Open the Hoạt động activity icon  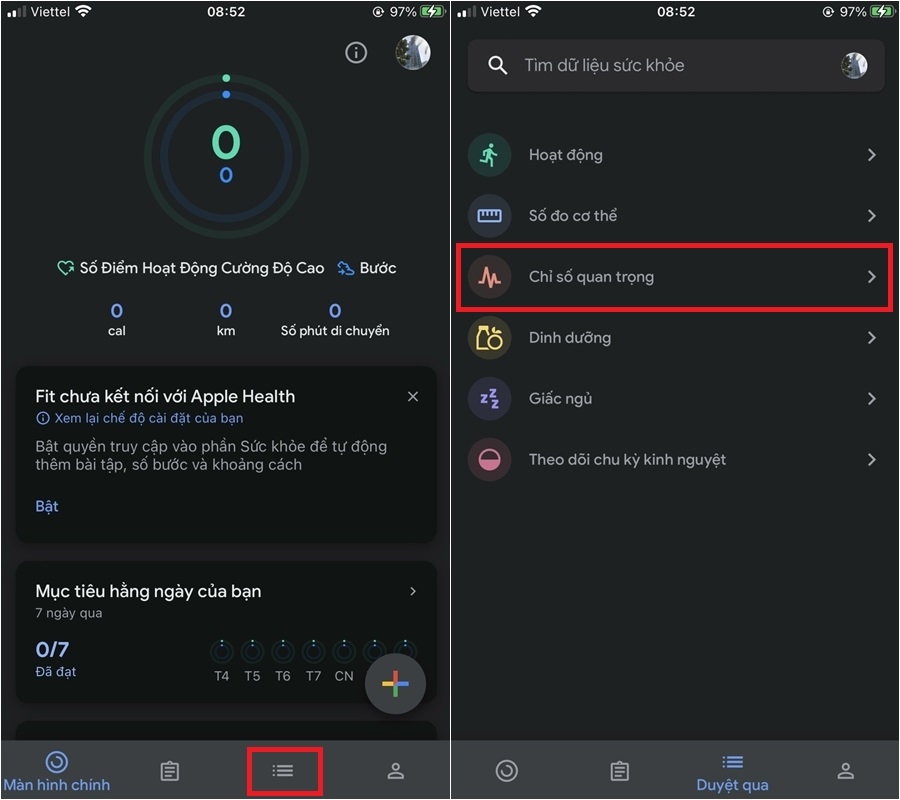[489, 155]
